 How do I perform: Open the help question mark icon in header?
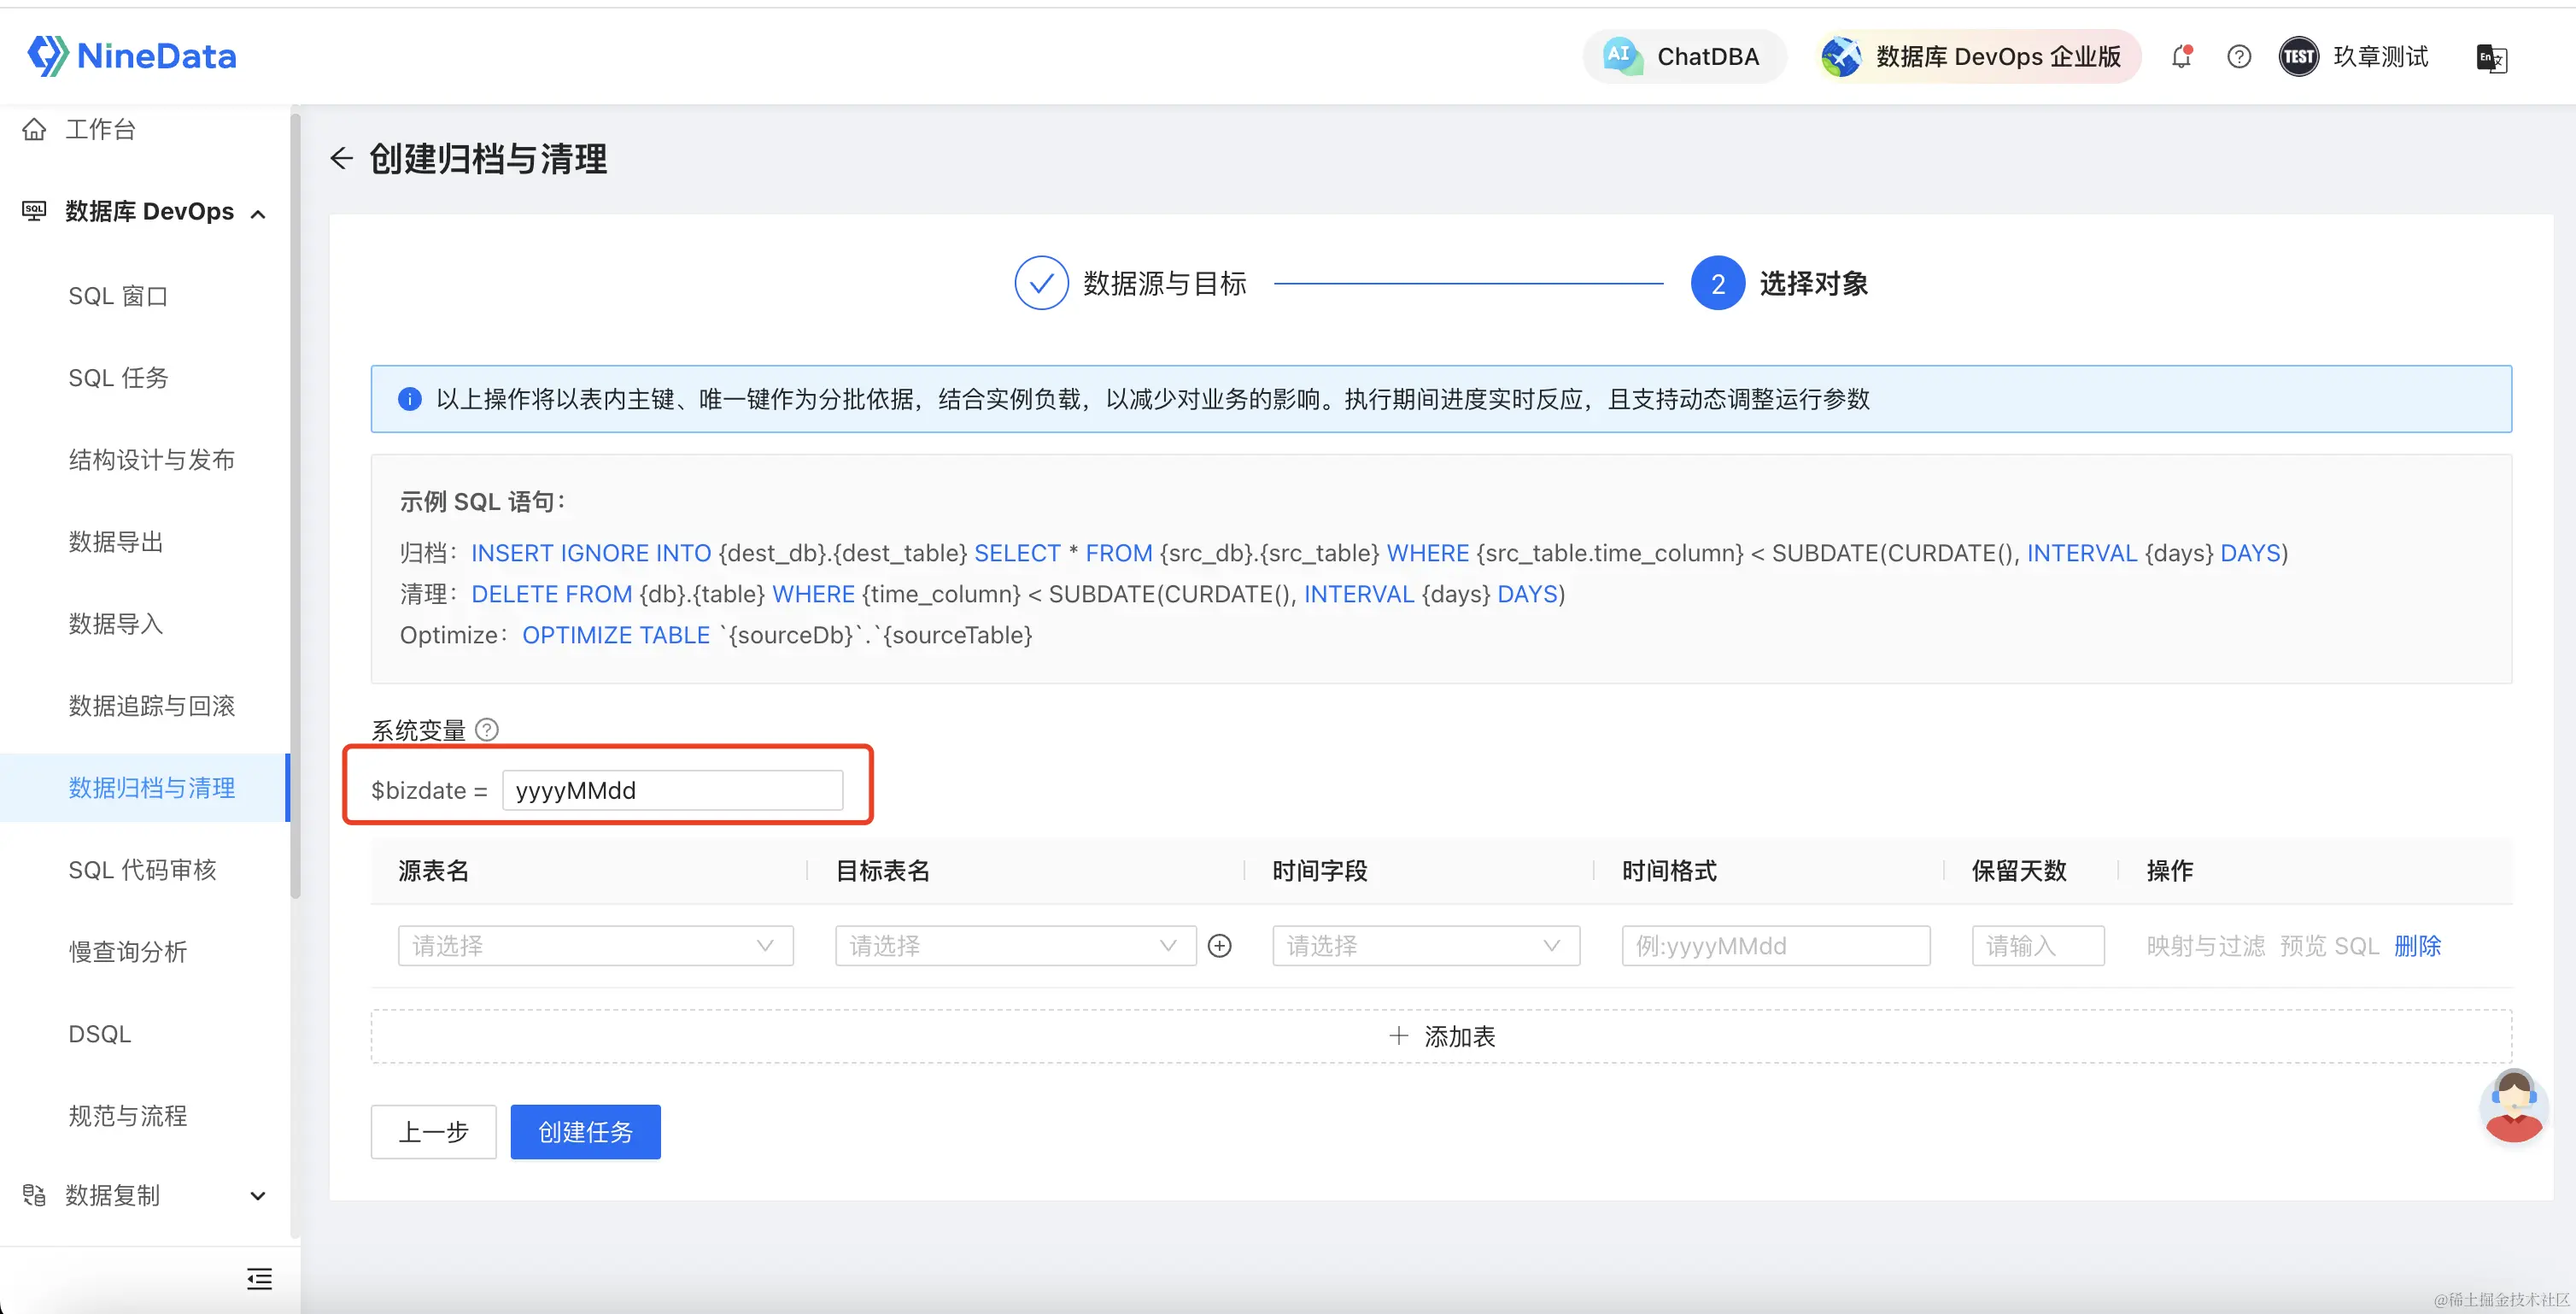pos(2239,57)
